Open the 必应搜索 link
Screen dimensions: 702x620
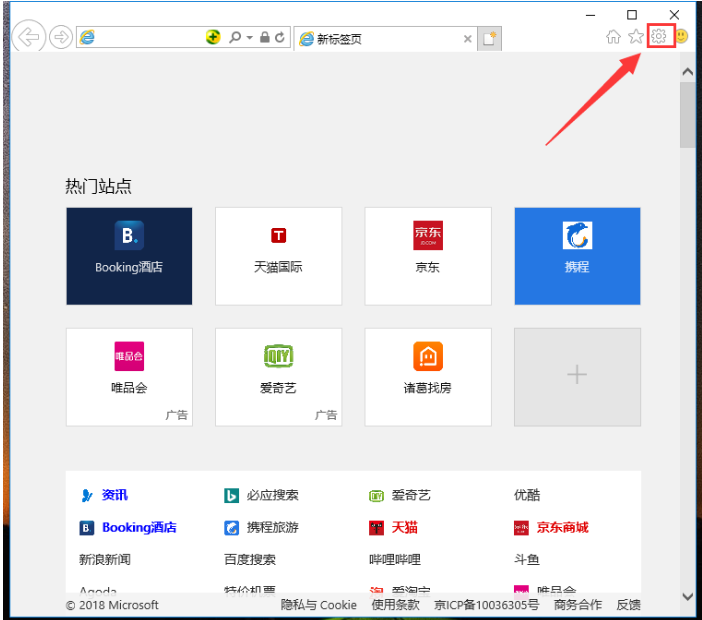coord(271,495)
